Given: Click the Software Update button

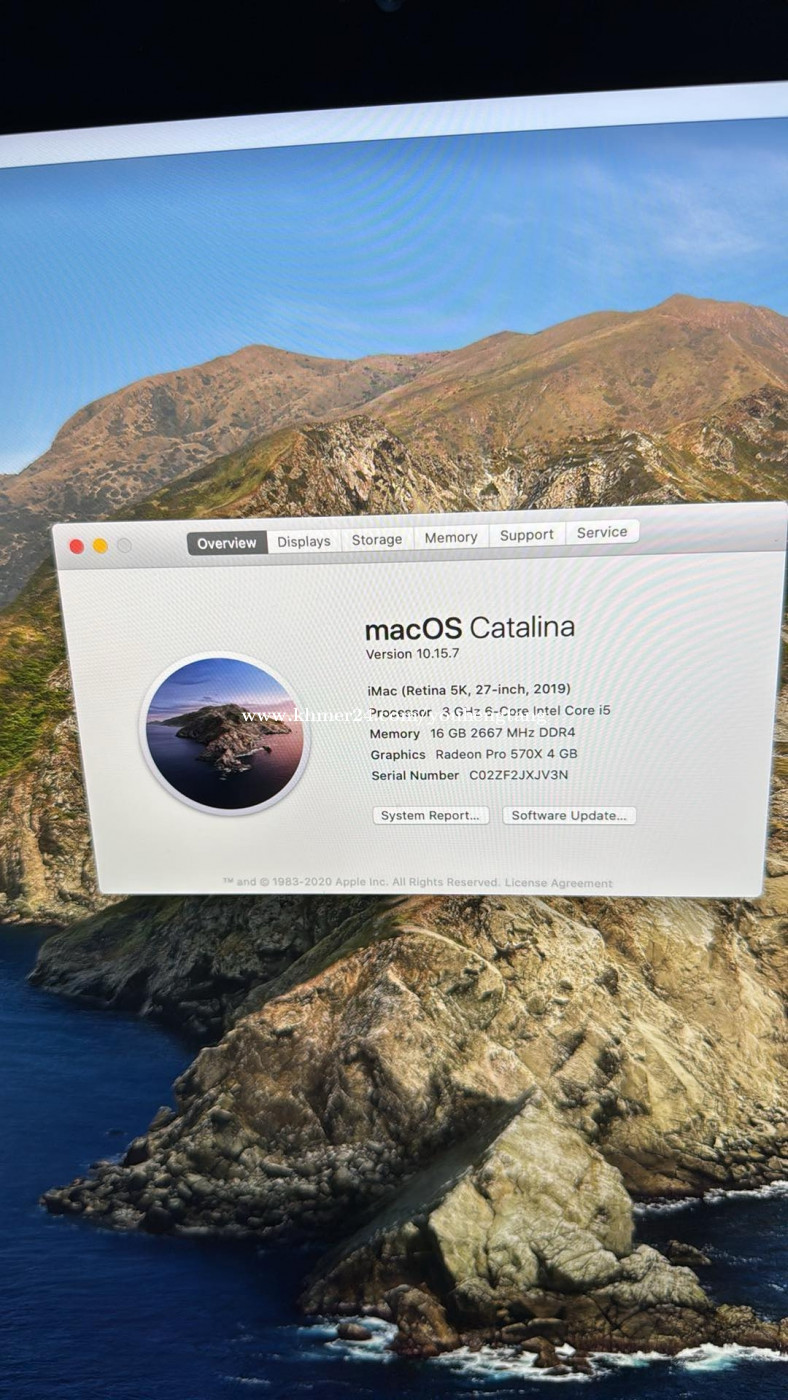Looking at the screenshot, I should (569, 815).
